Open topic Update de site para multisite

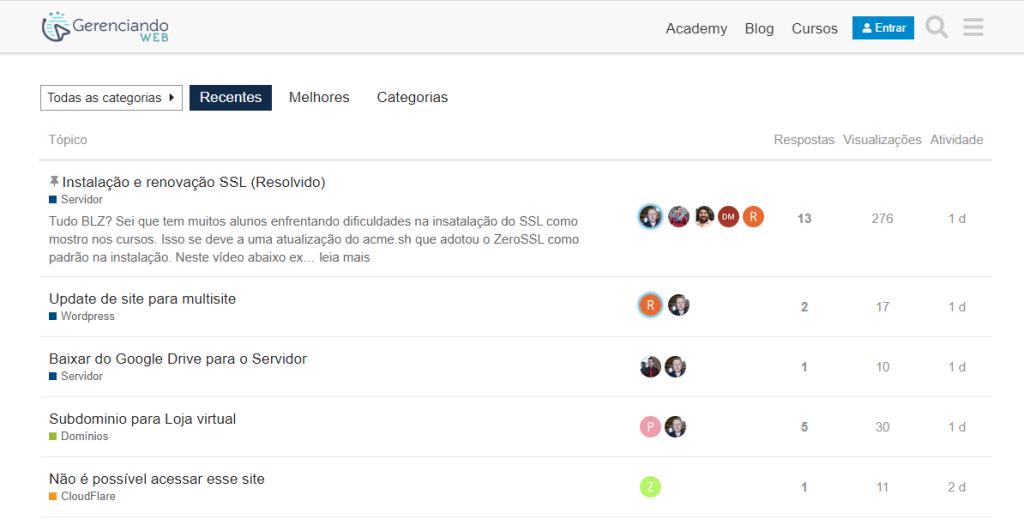coord(142,299)
